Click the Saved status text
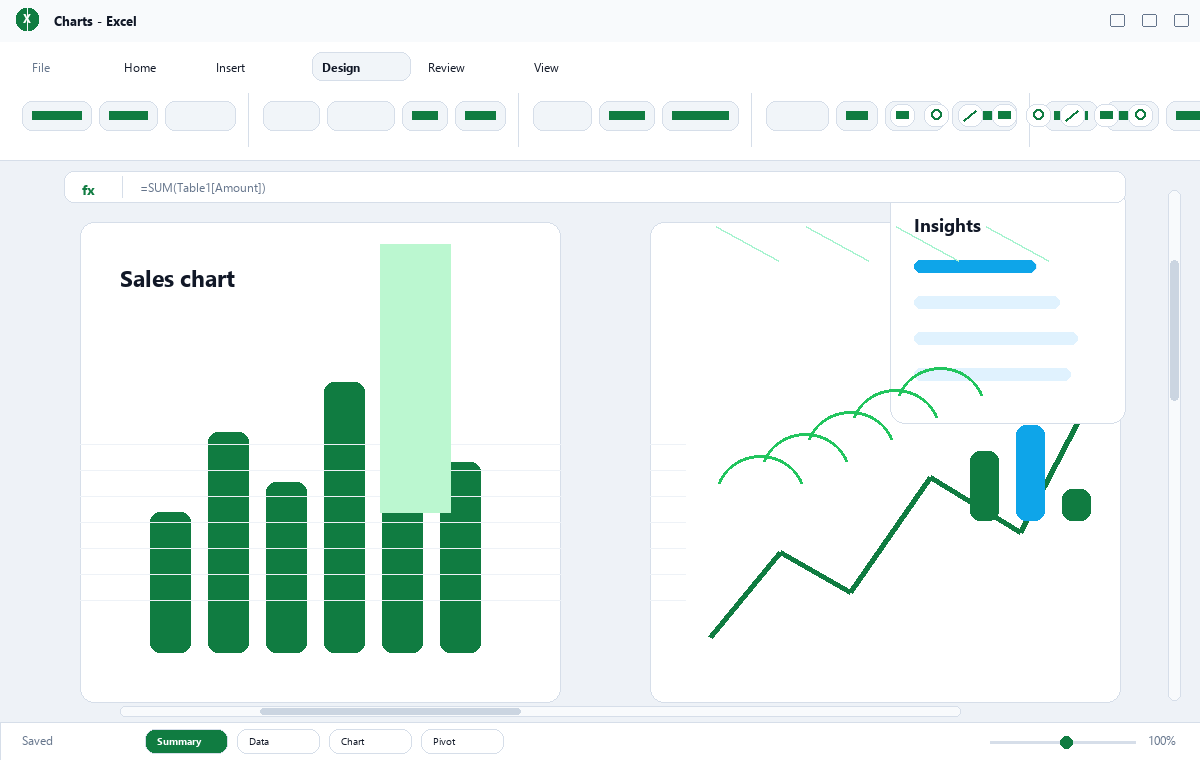This screenshot has width=1200, height=760. [37, 741]
